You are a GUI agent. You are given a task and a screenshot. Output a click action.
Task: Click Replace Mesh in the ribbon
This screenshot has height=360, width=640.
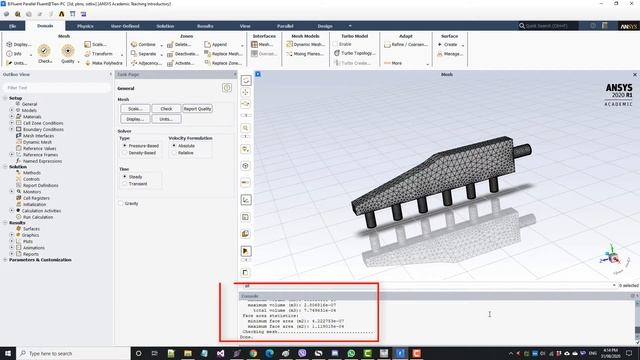223,53
